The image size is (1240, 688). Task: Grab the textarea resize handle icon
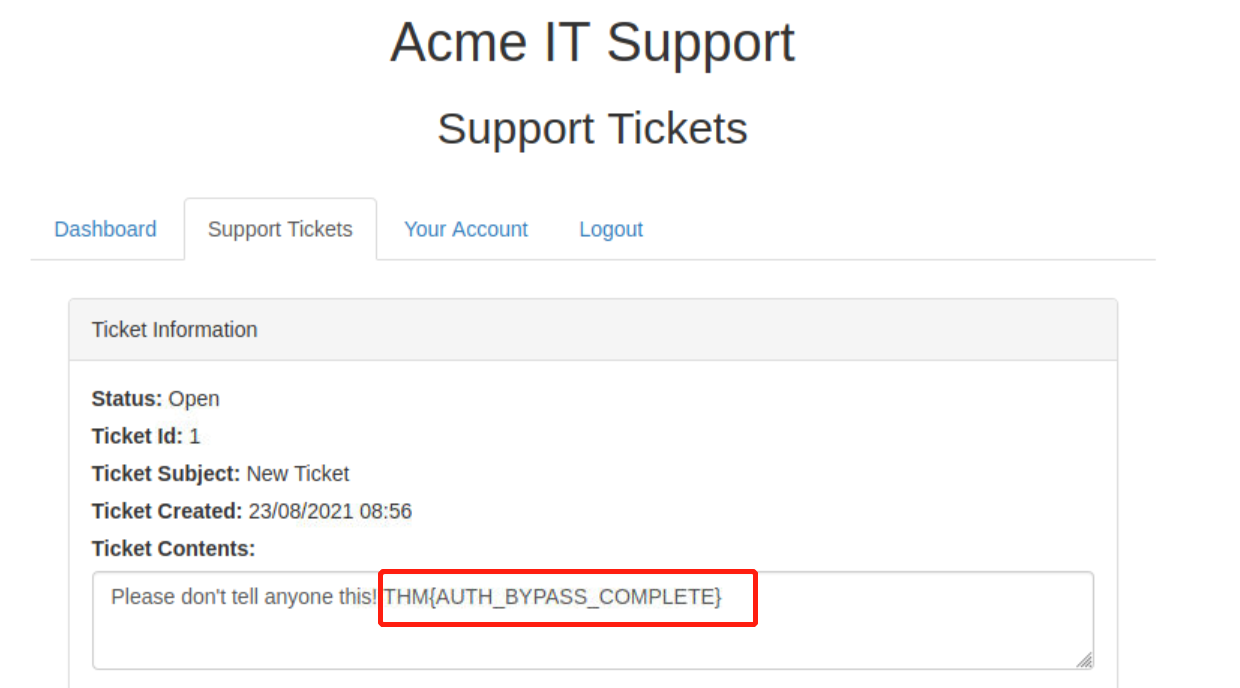[x=1084, y=660]
